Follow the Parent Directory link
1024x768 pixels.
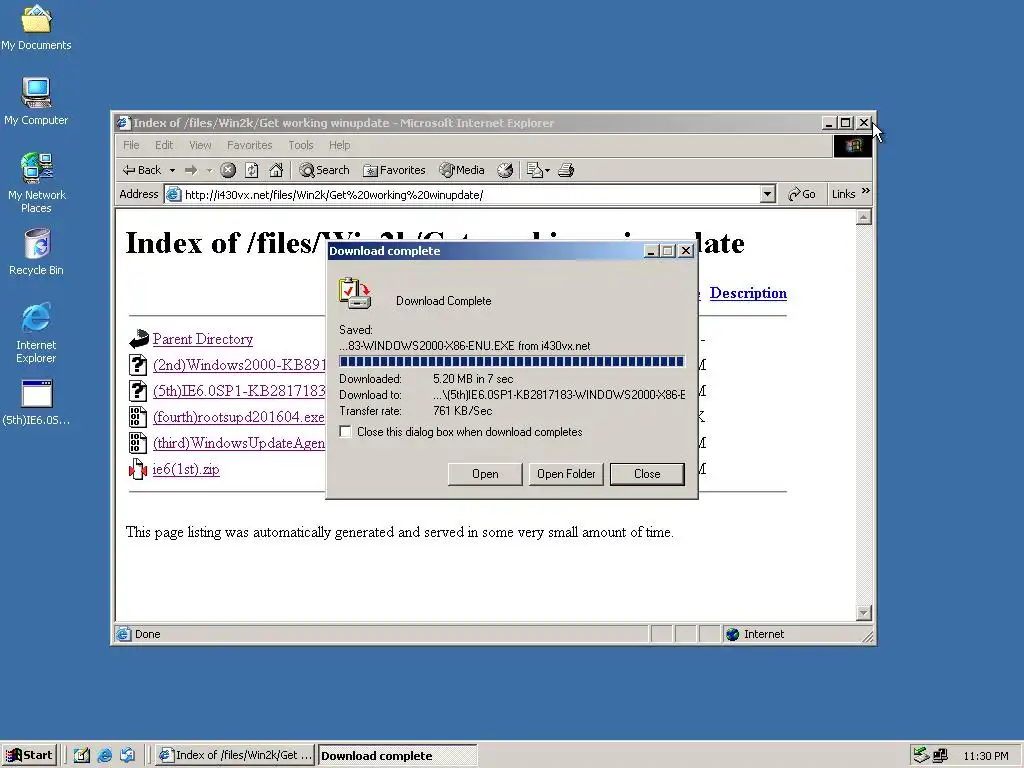(x=202, y=339)
